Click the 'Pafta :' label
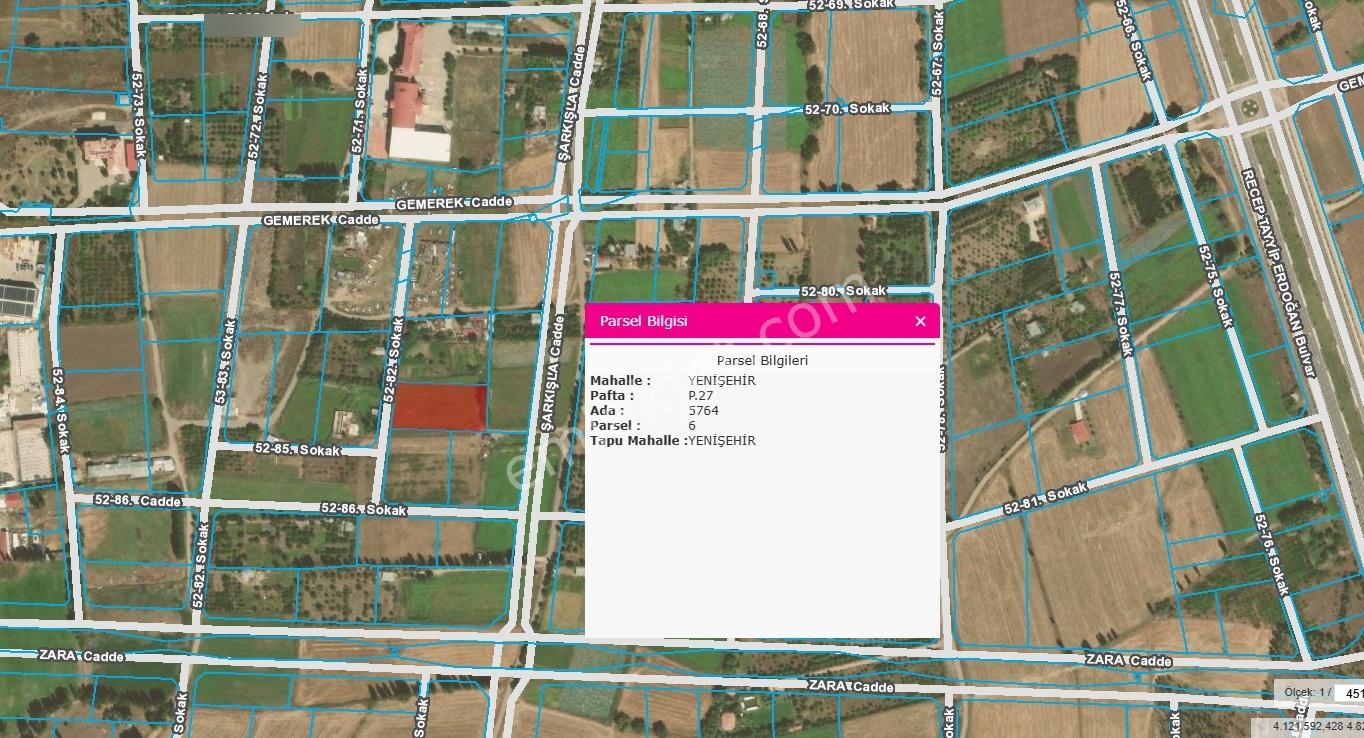The image size is (1364, 738). (612, 395)
